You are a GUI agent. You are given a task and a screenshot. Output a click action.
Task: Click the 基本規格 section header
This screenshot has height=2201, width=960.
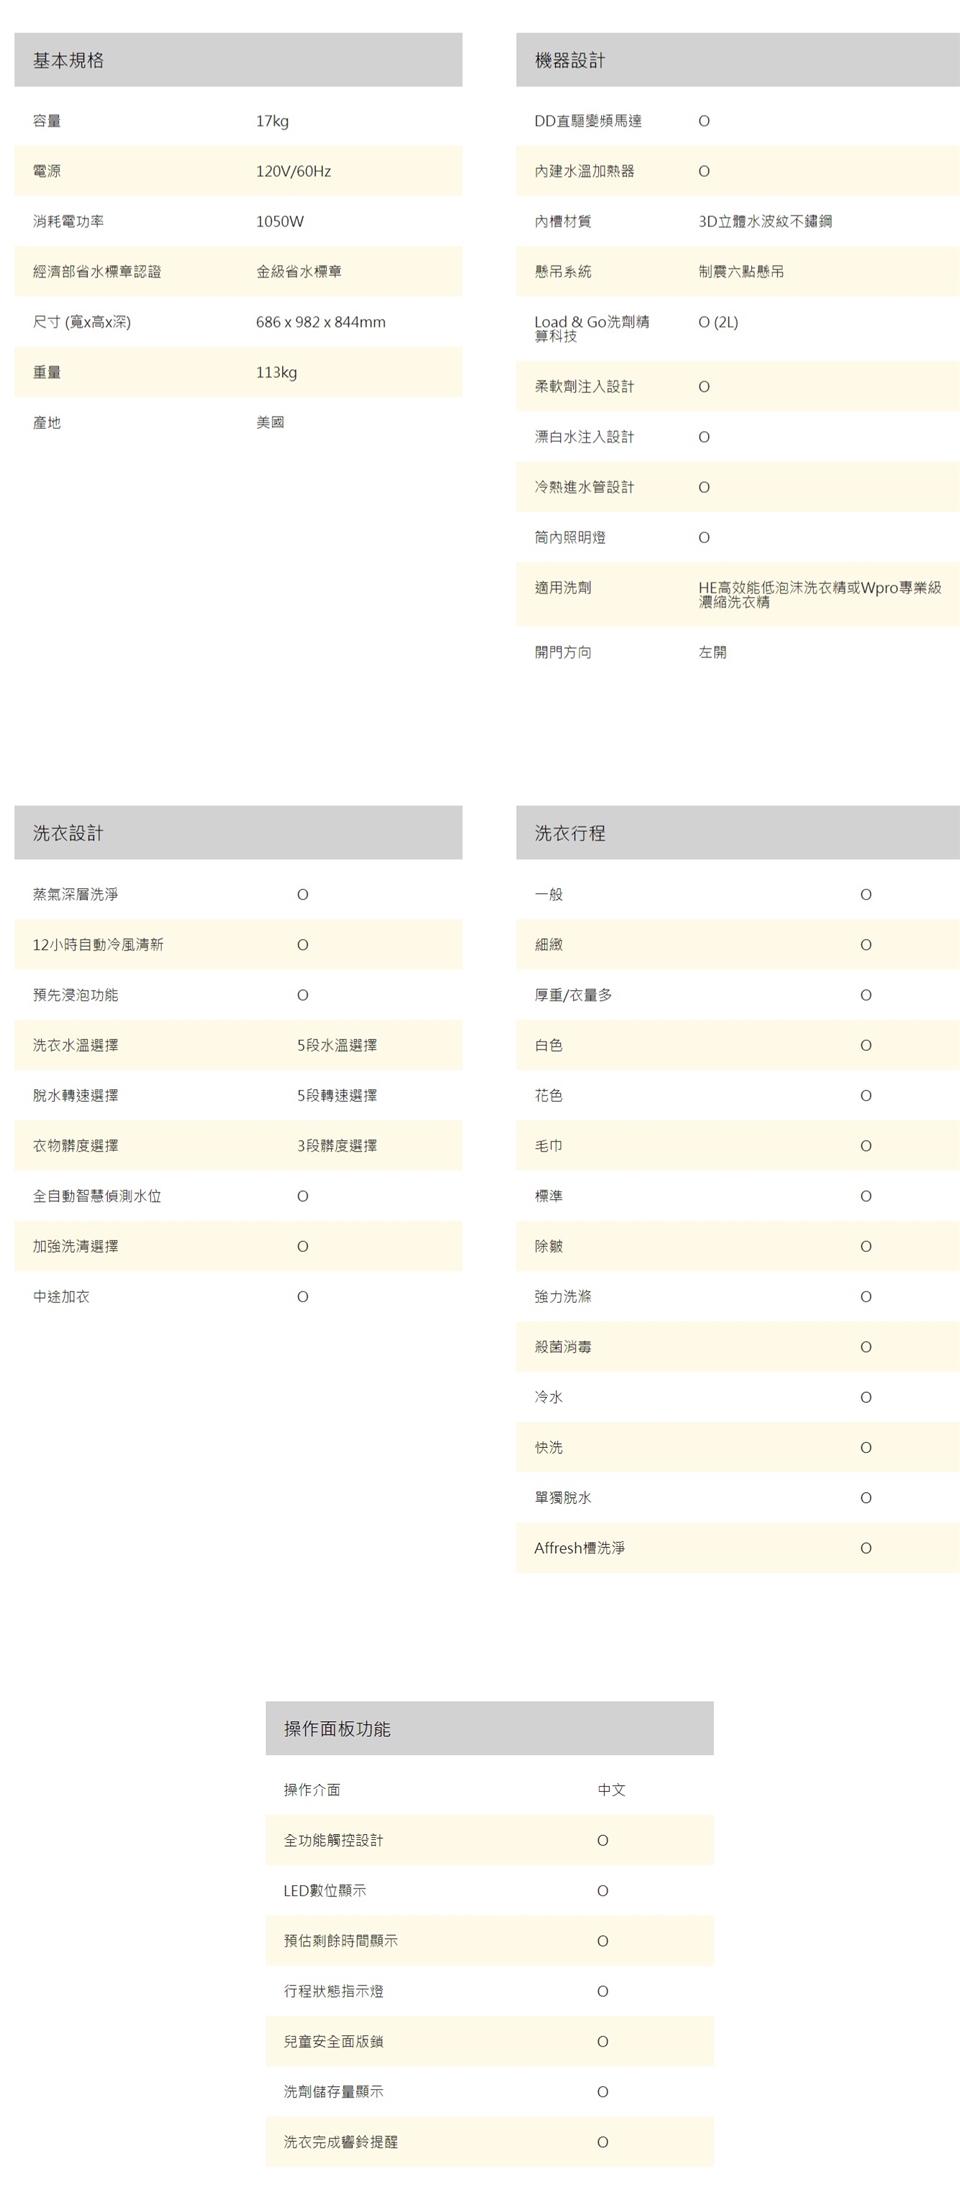(68, 60)
